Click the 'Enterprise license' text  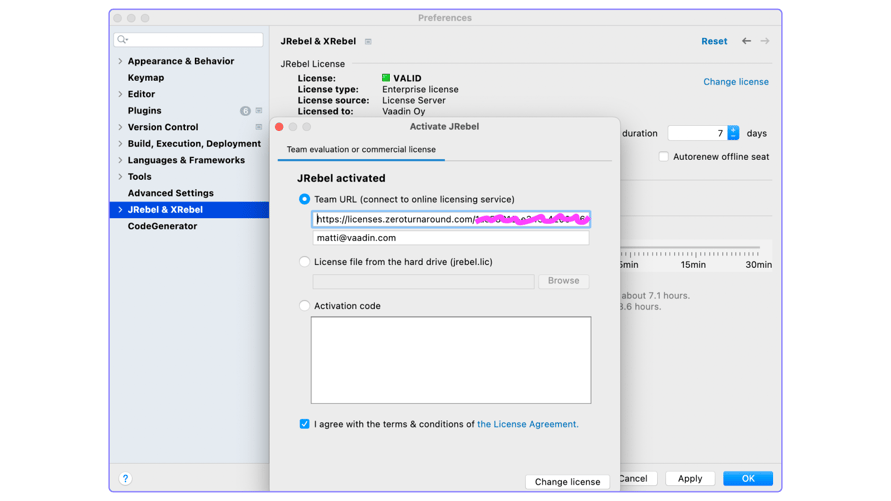pos(420,89)
